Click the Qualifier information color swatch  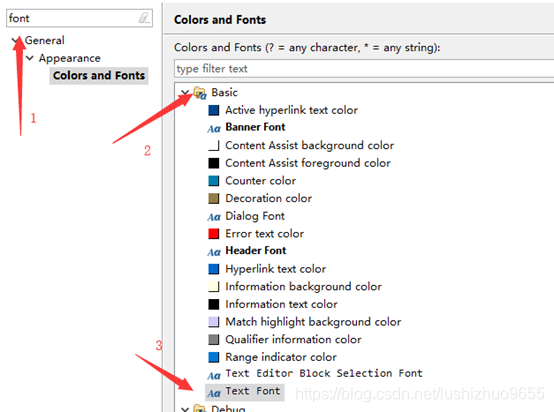pos(213,340)
